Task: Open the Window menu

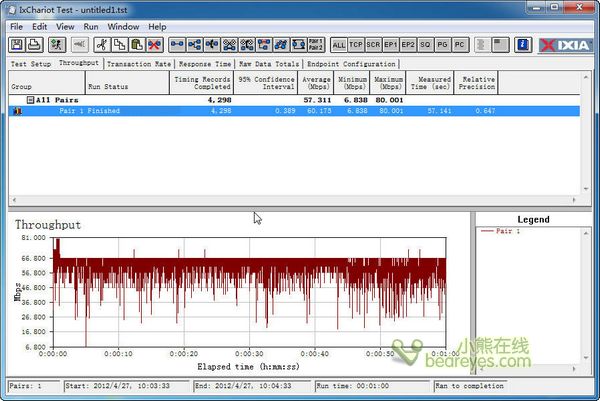Action: tap(123, 27)
